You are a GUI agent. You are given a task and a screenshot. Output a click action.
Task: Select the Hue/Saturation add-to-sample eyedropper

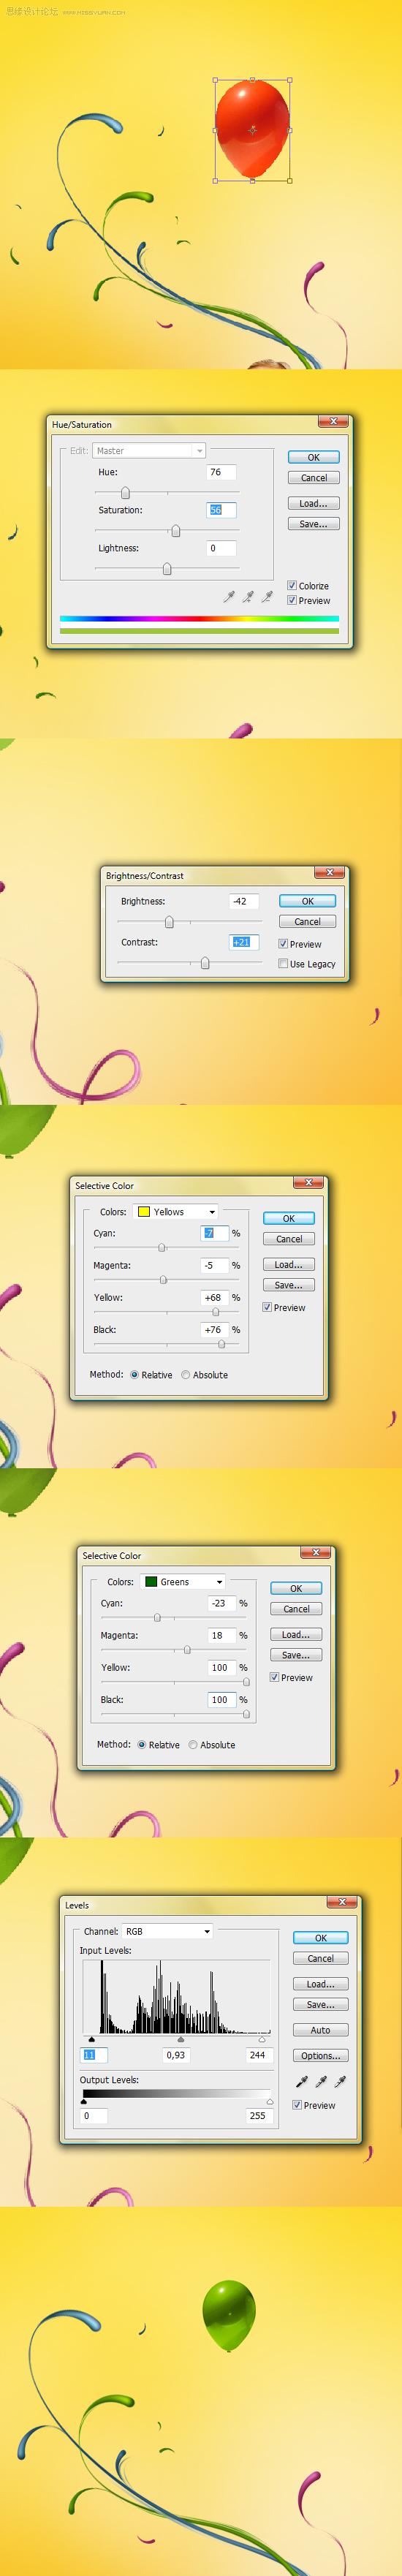coord(248,597)
